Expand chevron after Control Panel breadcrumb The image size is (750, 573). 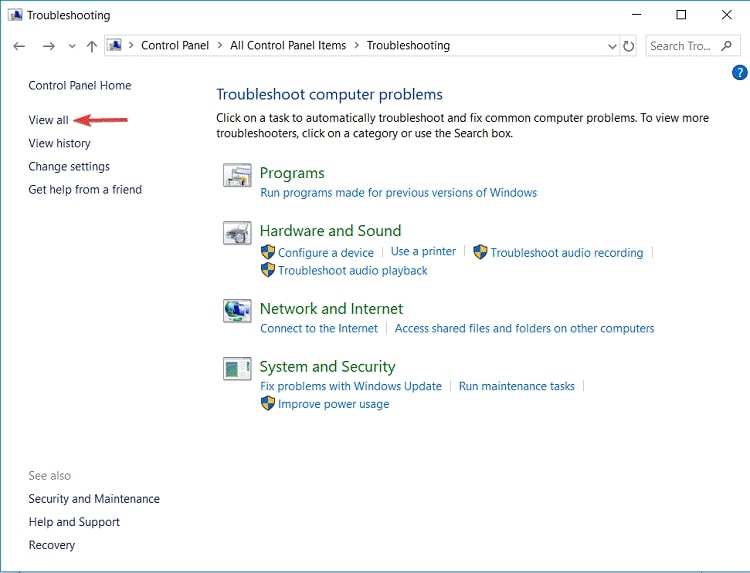220,45
